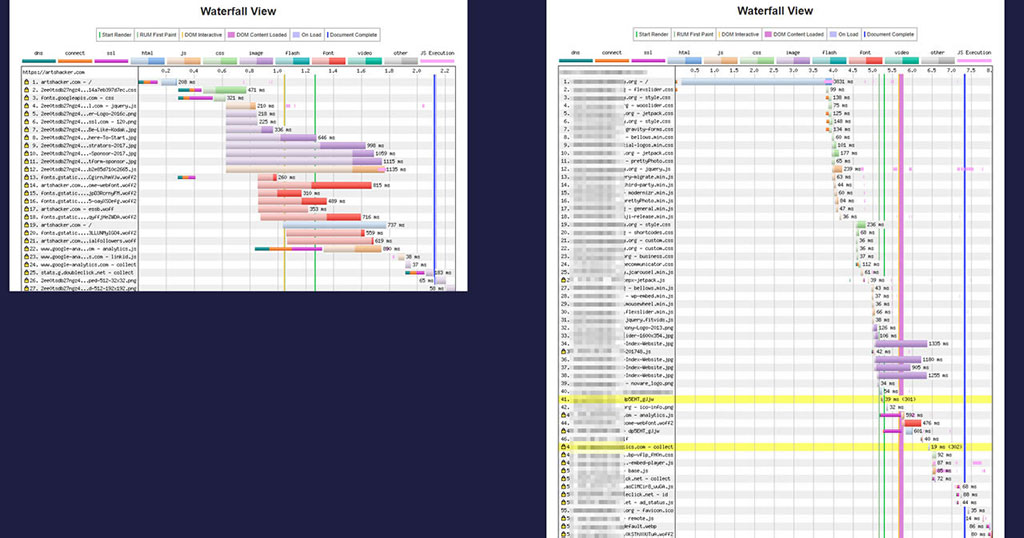The height and width of the screenshot is (538, 1024).
Task: Click lock icon beside row 1 artshacker.com
Action: [27, 82]
